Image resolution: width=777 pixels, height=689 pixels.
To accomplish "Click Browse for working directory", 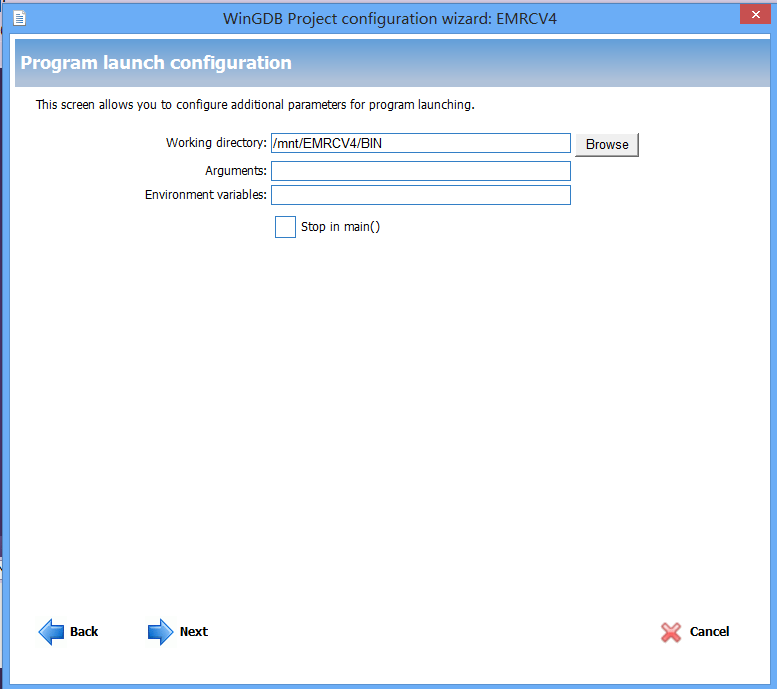I will tap(607, 145).
